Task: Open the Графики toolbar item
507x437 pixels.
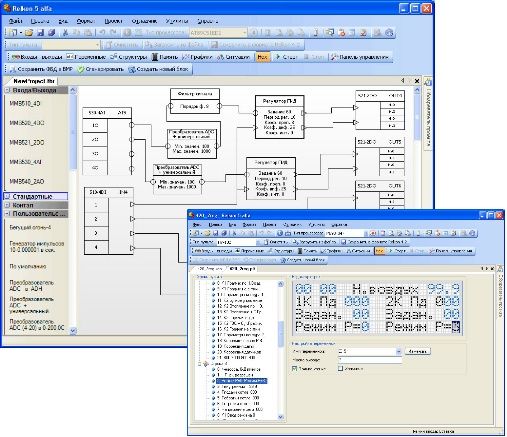Action: coord(198,57)
